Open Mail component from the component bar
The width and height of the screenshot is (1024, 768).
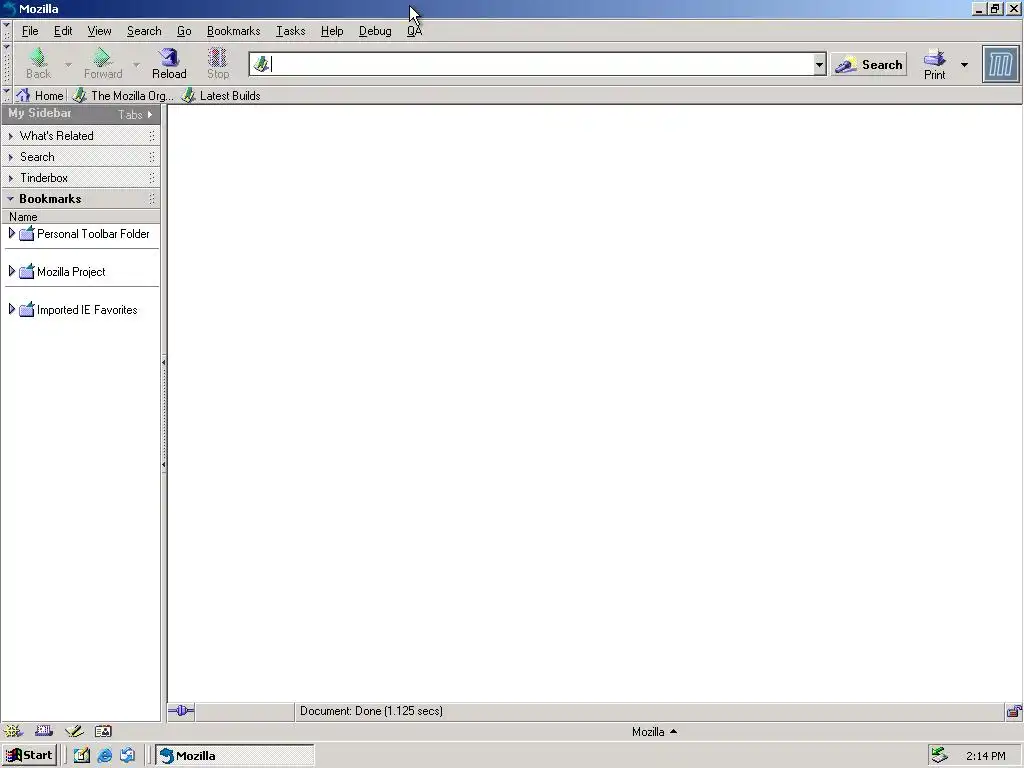click(44, 731)
